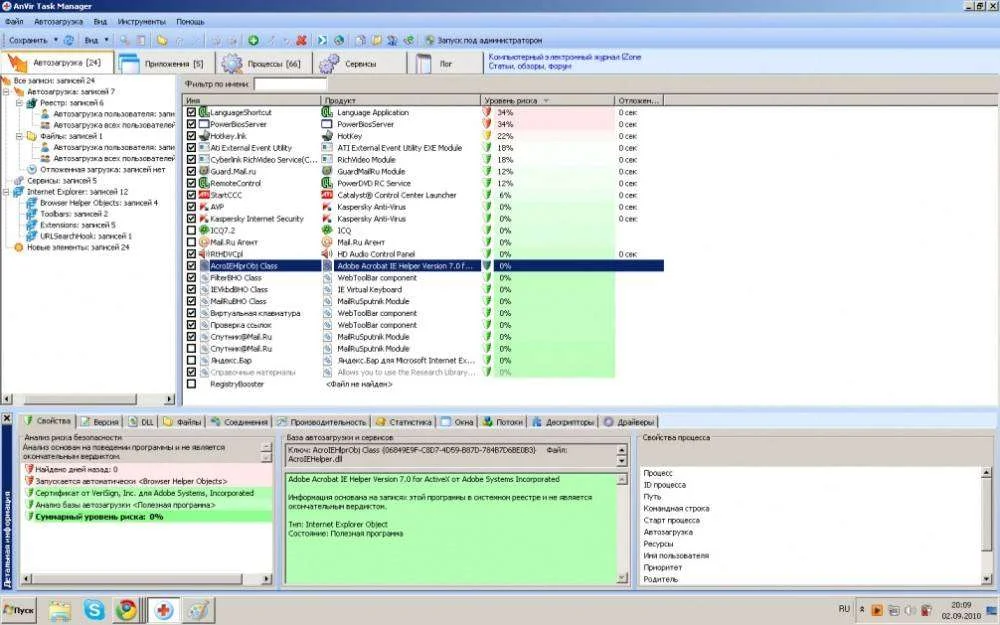Open Skype from the taskbar
Screen dimensions: 1000x625
[94, 608]
